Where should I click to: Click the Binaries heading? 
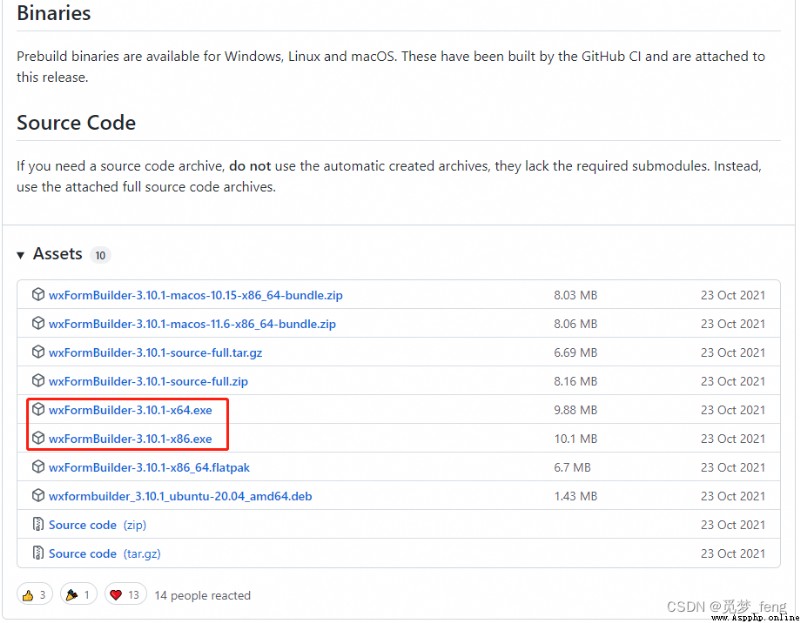(54, 13)
